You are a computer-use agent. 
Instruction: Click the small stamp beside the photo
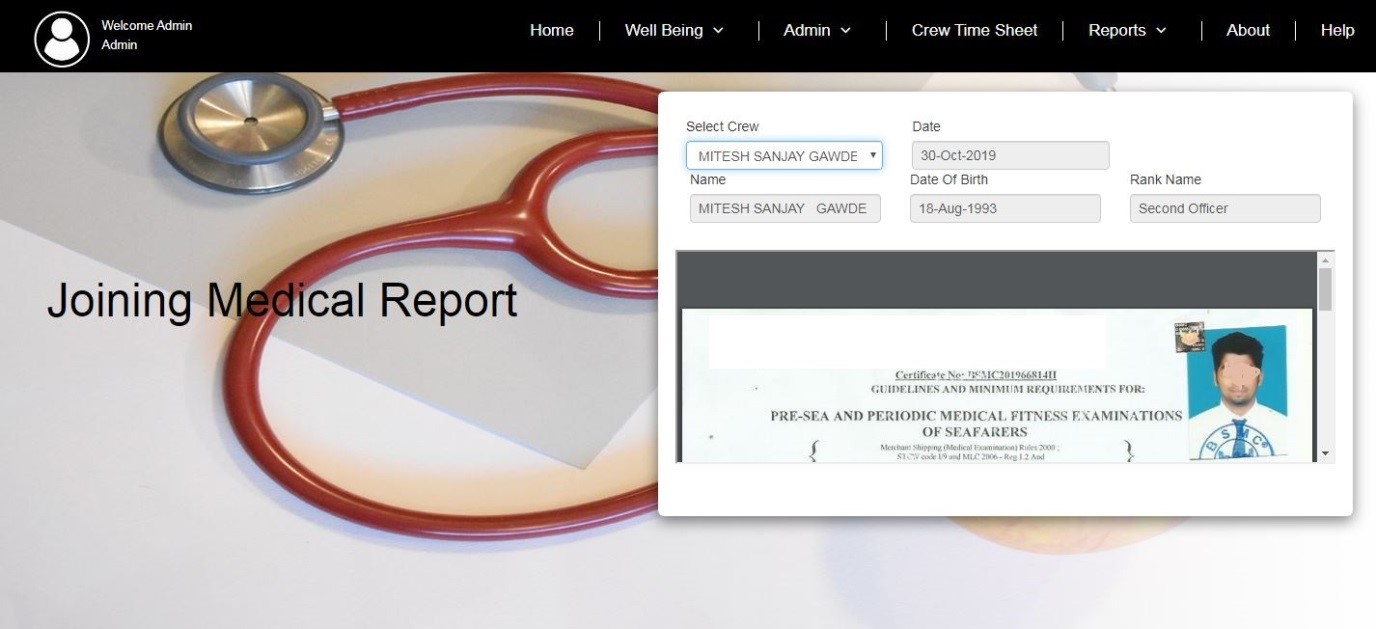(x=1189, y=337)
